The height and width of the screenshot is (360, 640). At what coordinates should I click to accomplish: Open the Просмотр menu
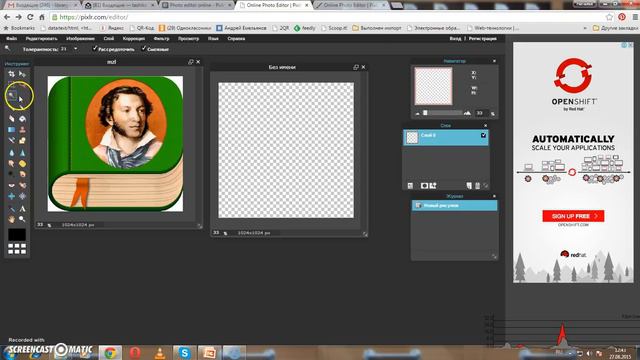pyautogui.click(x=188, y=38)
